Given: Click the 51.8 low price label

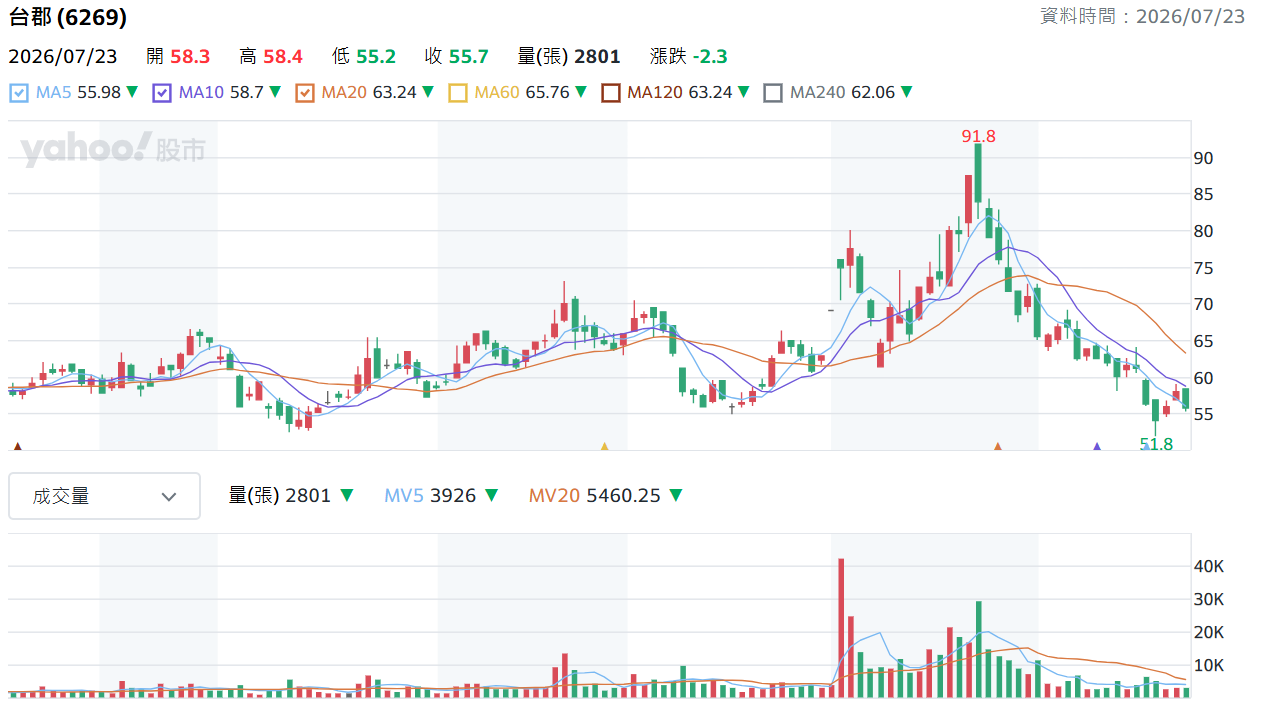Looking at the screenshot, I should [x=1156, y=444].
